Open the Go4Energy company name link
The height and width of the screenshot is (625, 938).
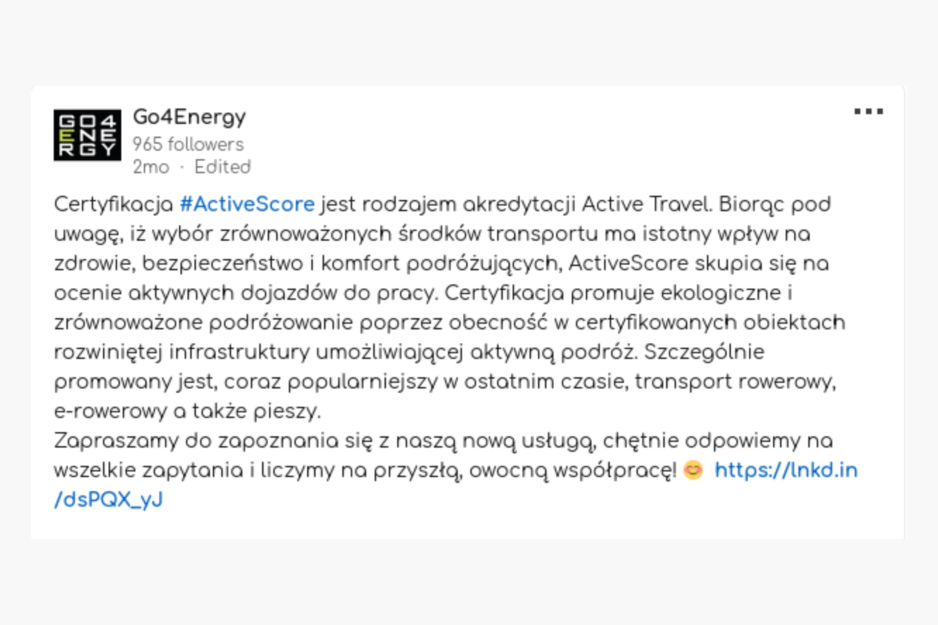click(189, 117)
